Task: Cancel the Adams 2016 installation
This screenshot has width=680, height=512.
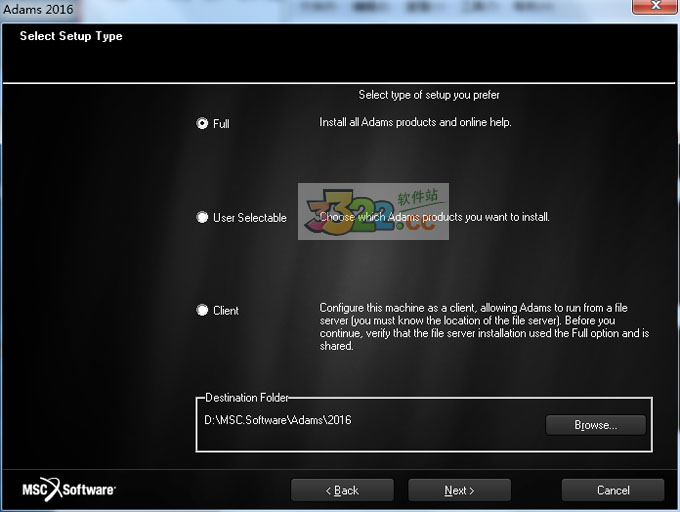Action: (x=613, y=490)
